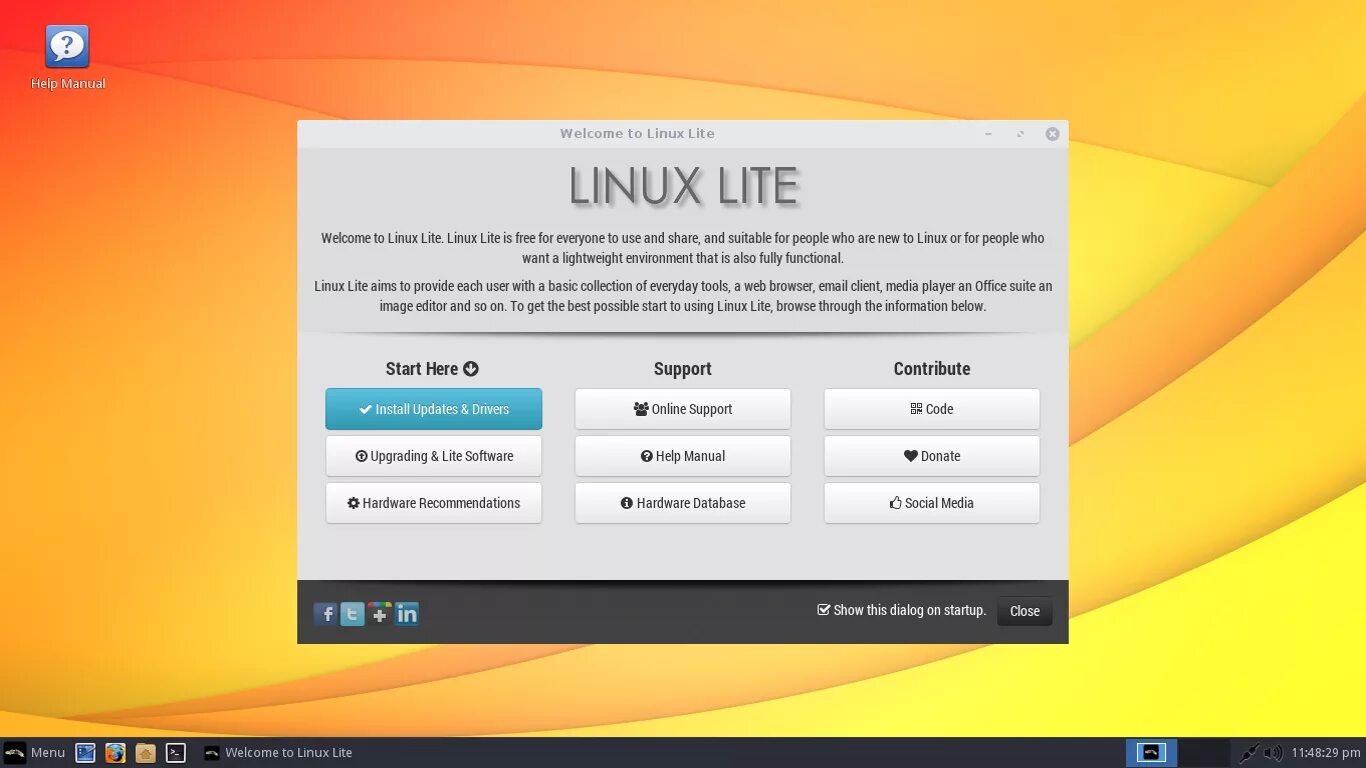This screenshot has width=1366, height=768.
Task: Click the clock showing 11:48:29 pm
Action: (x=1326, y=753)
